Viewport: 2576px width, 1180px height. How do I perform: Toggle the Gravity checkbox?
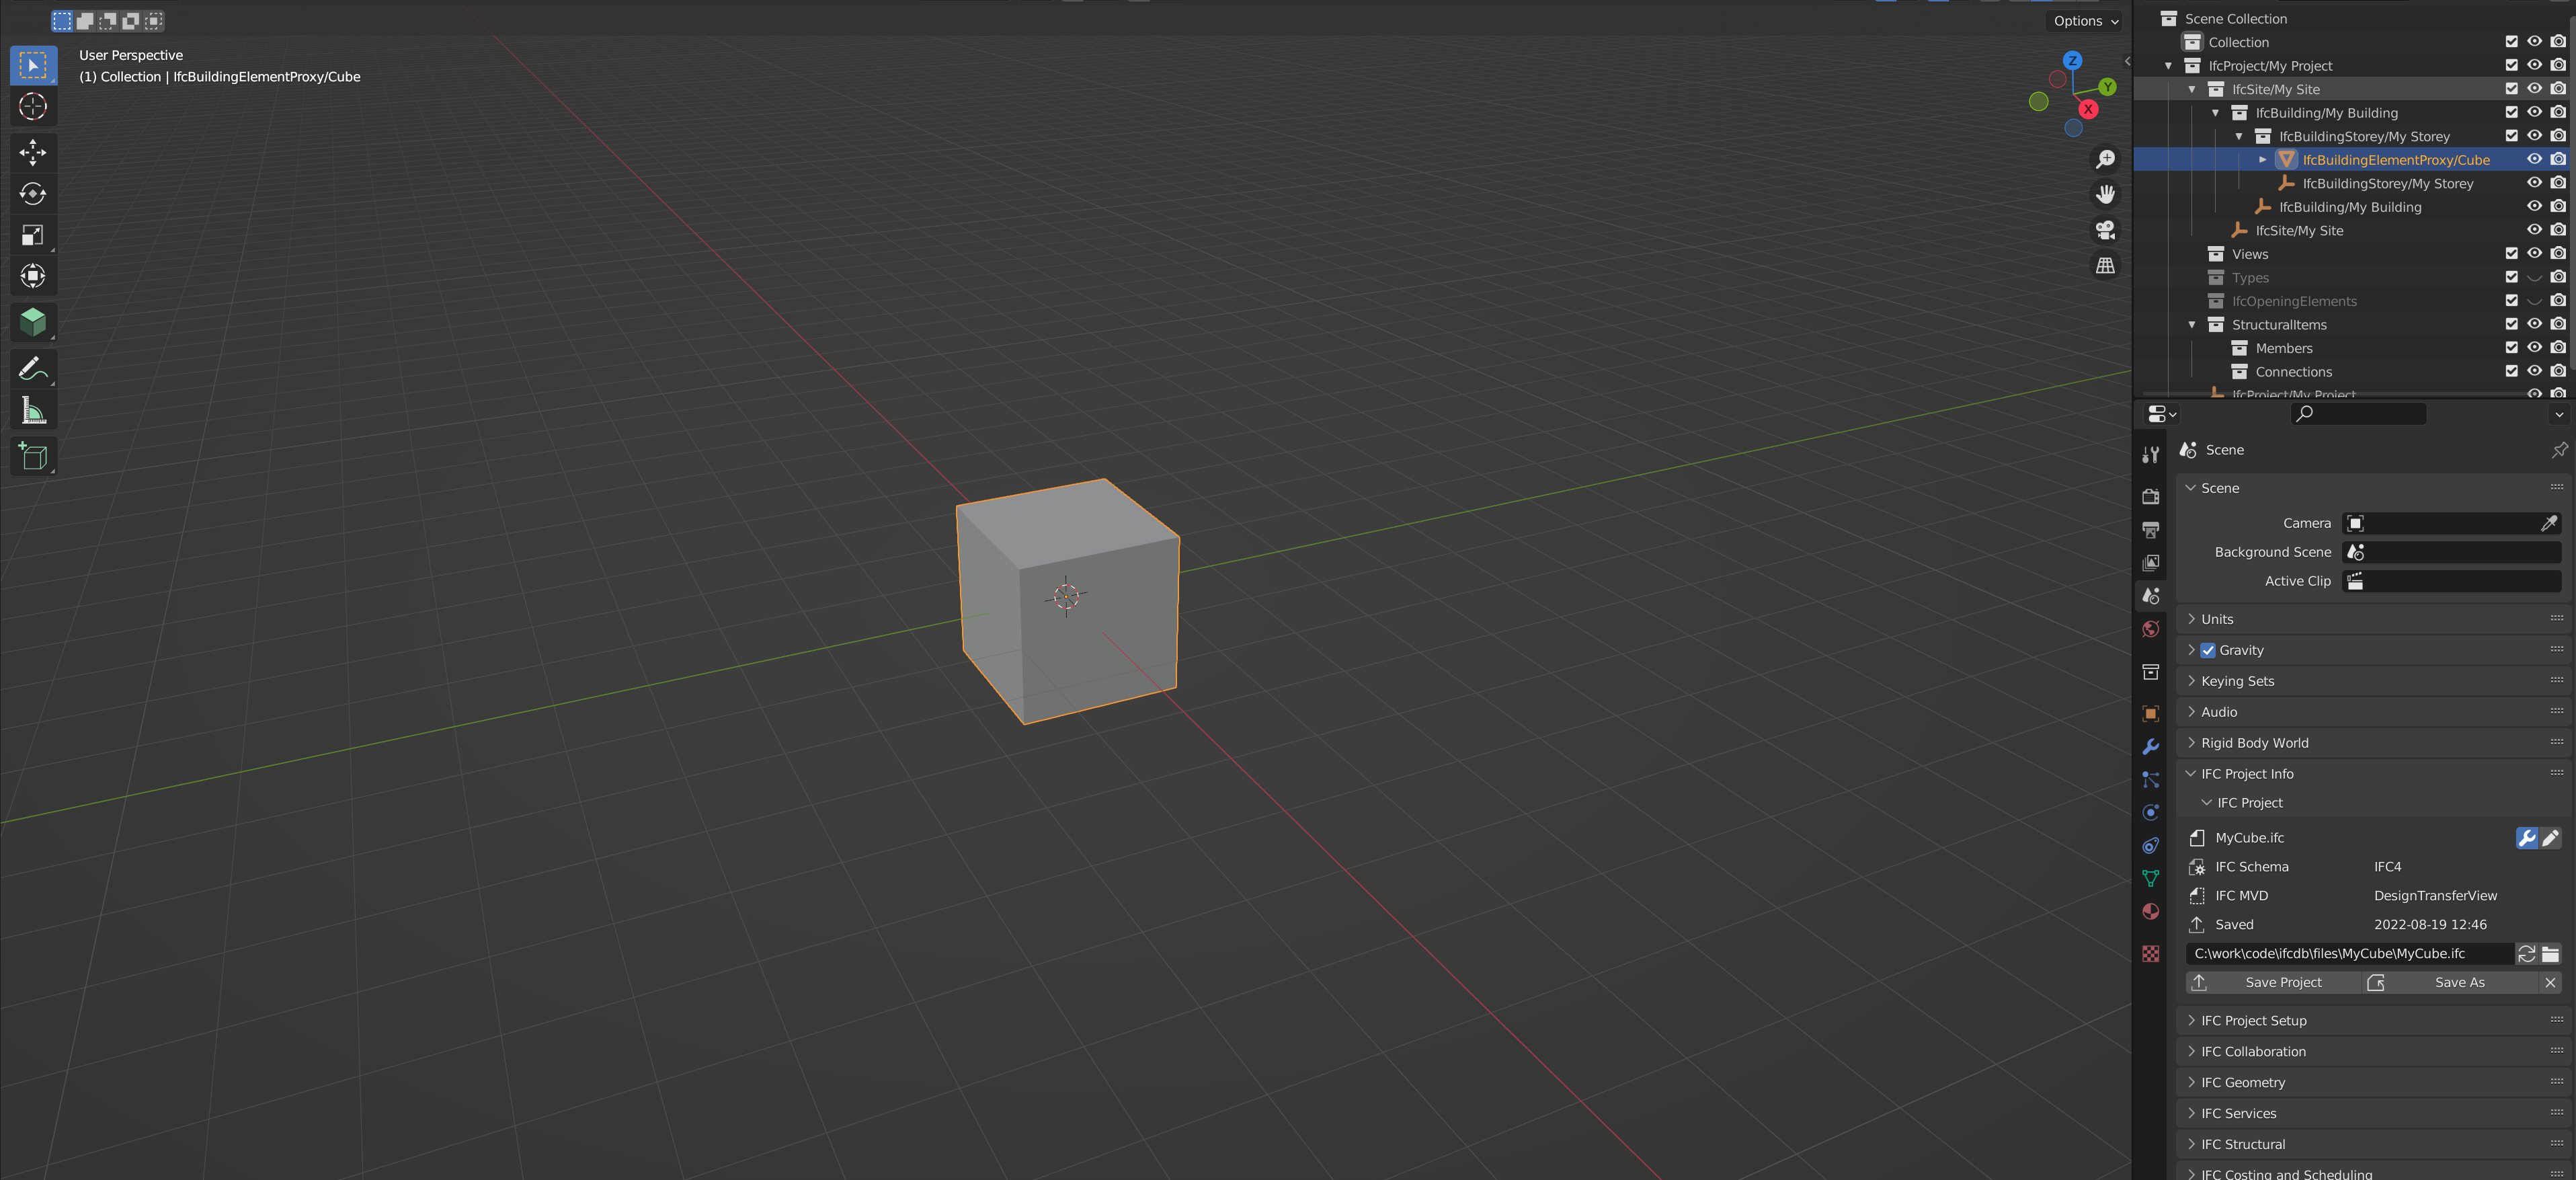[x=2207, y=650]
